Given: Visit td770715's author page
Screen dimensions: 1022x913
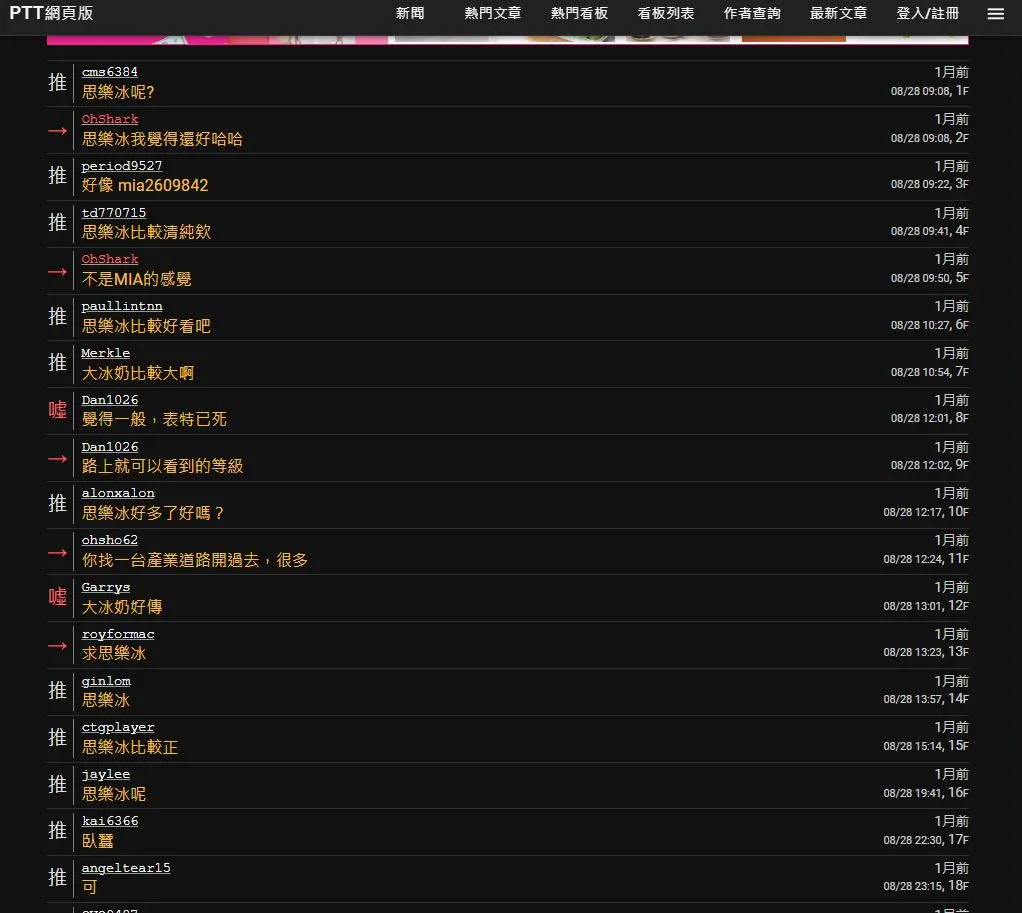Looking at the screenshot, I should (113, 213).
